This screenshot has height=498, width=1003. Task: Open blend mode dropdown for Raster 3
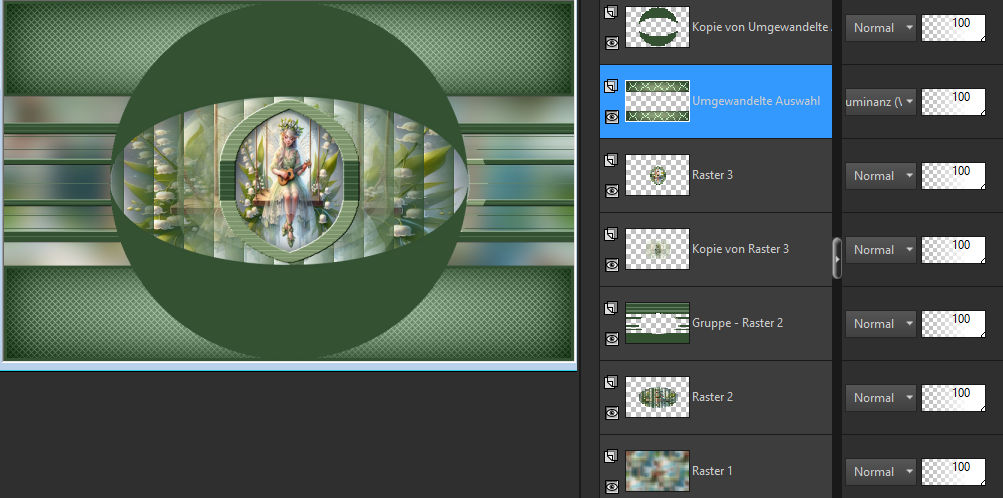pos(881,176)
